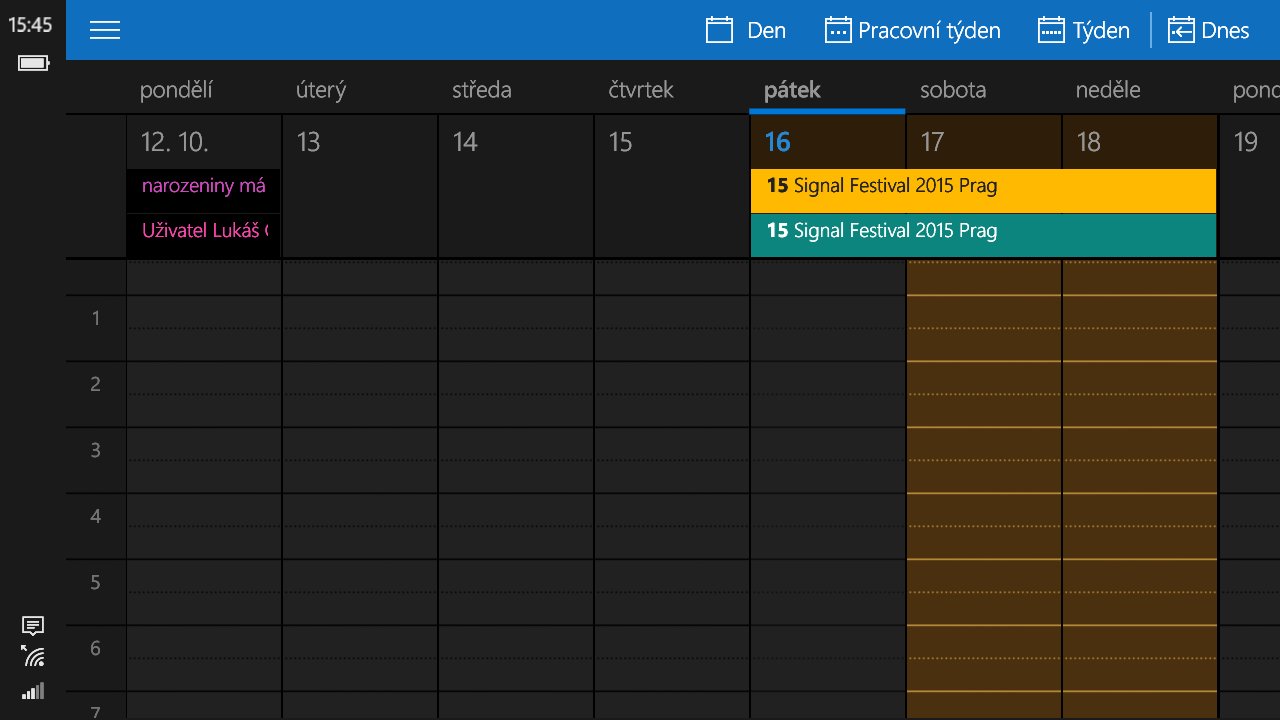Open the yellow Signal Festival 2015 event
The width and height of the screenshot is (1280, 720).
click(x=983, y=190)
